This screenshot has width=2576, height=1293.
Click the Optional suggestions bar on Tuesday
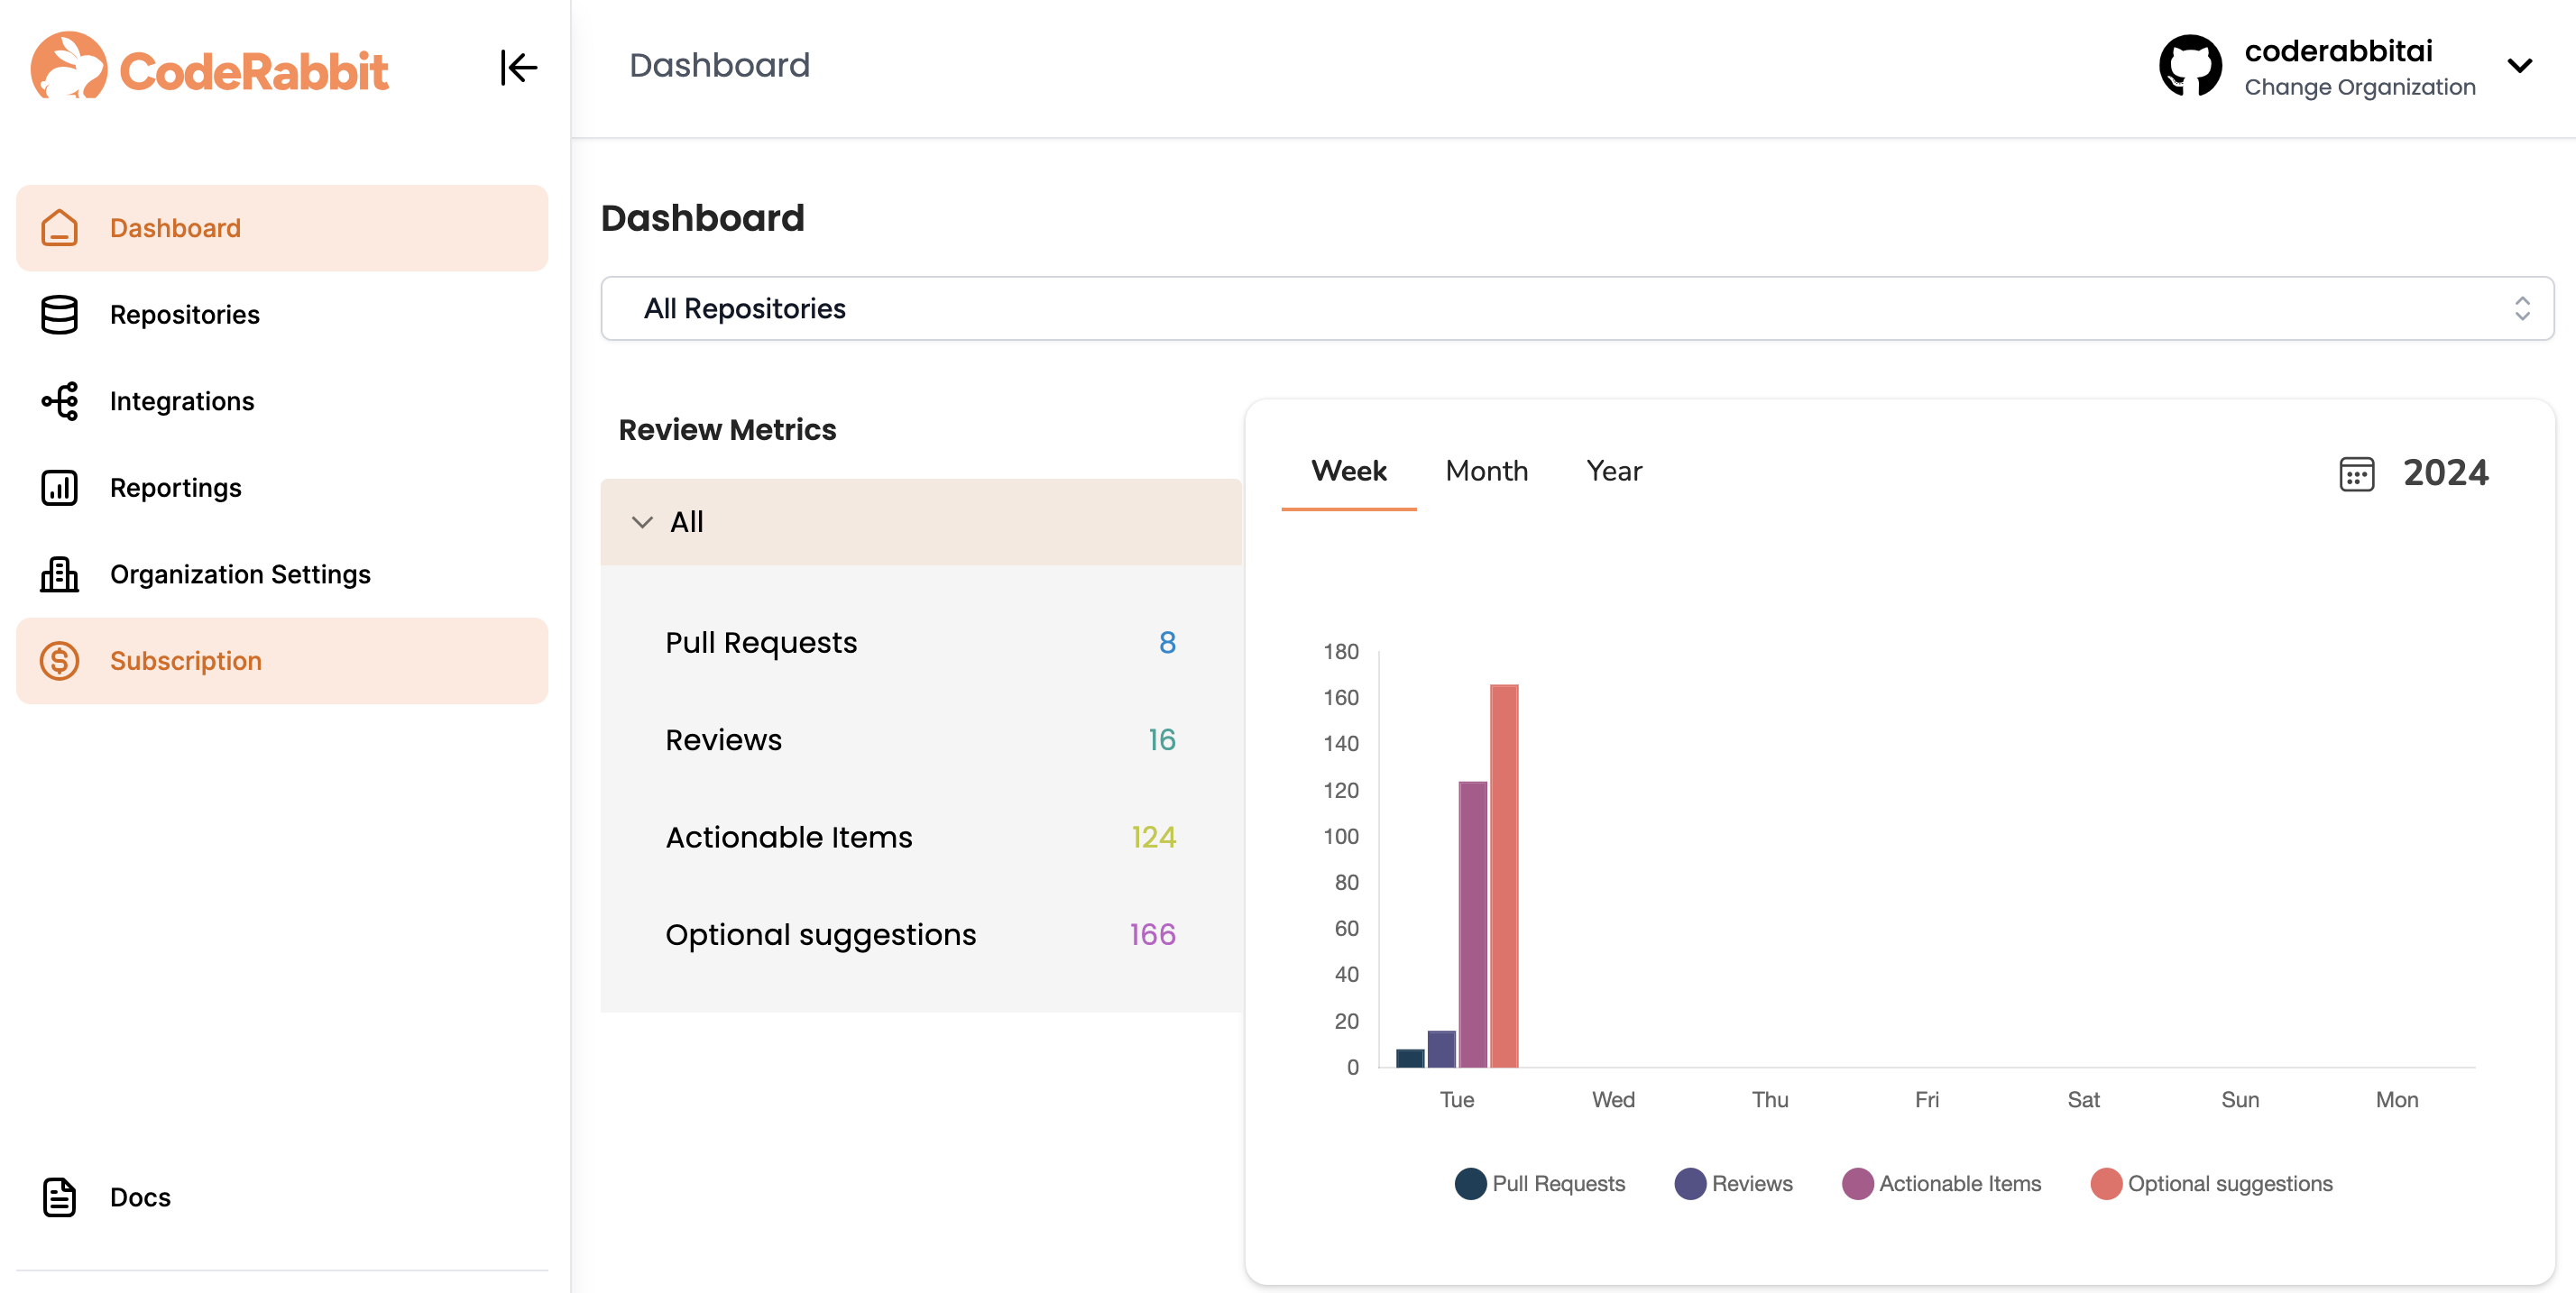point(1503,875)
